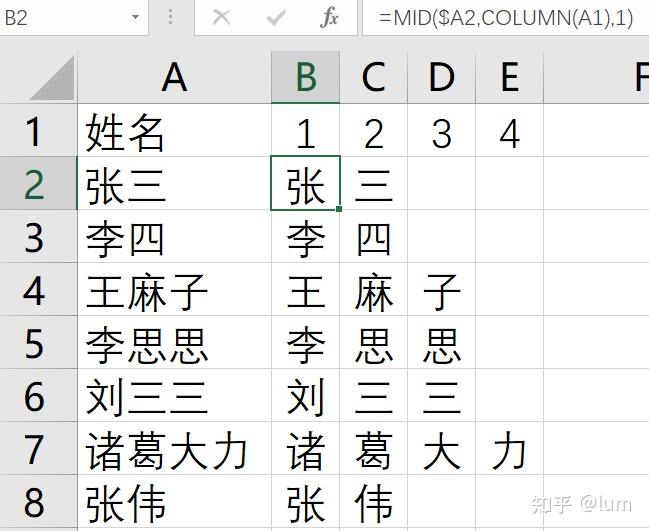
Task: Click the fill handle of cell B2
Action: point(339,209)
